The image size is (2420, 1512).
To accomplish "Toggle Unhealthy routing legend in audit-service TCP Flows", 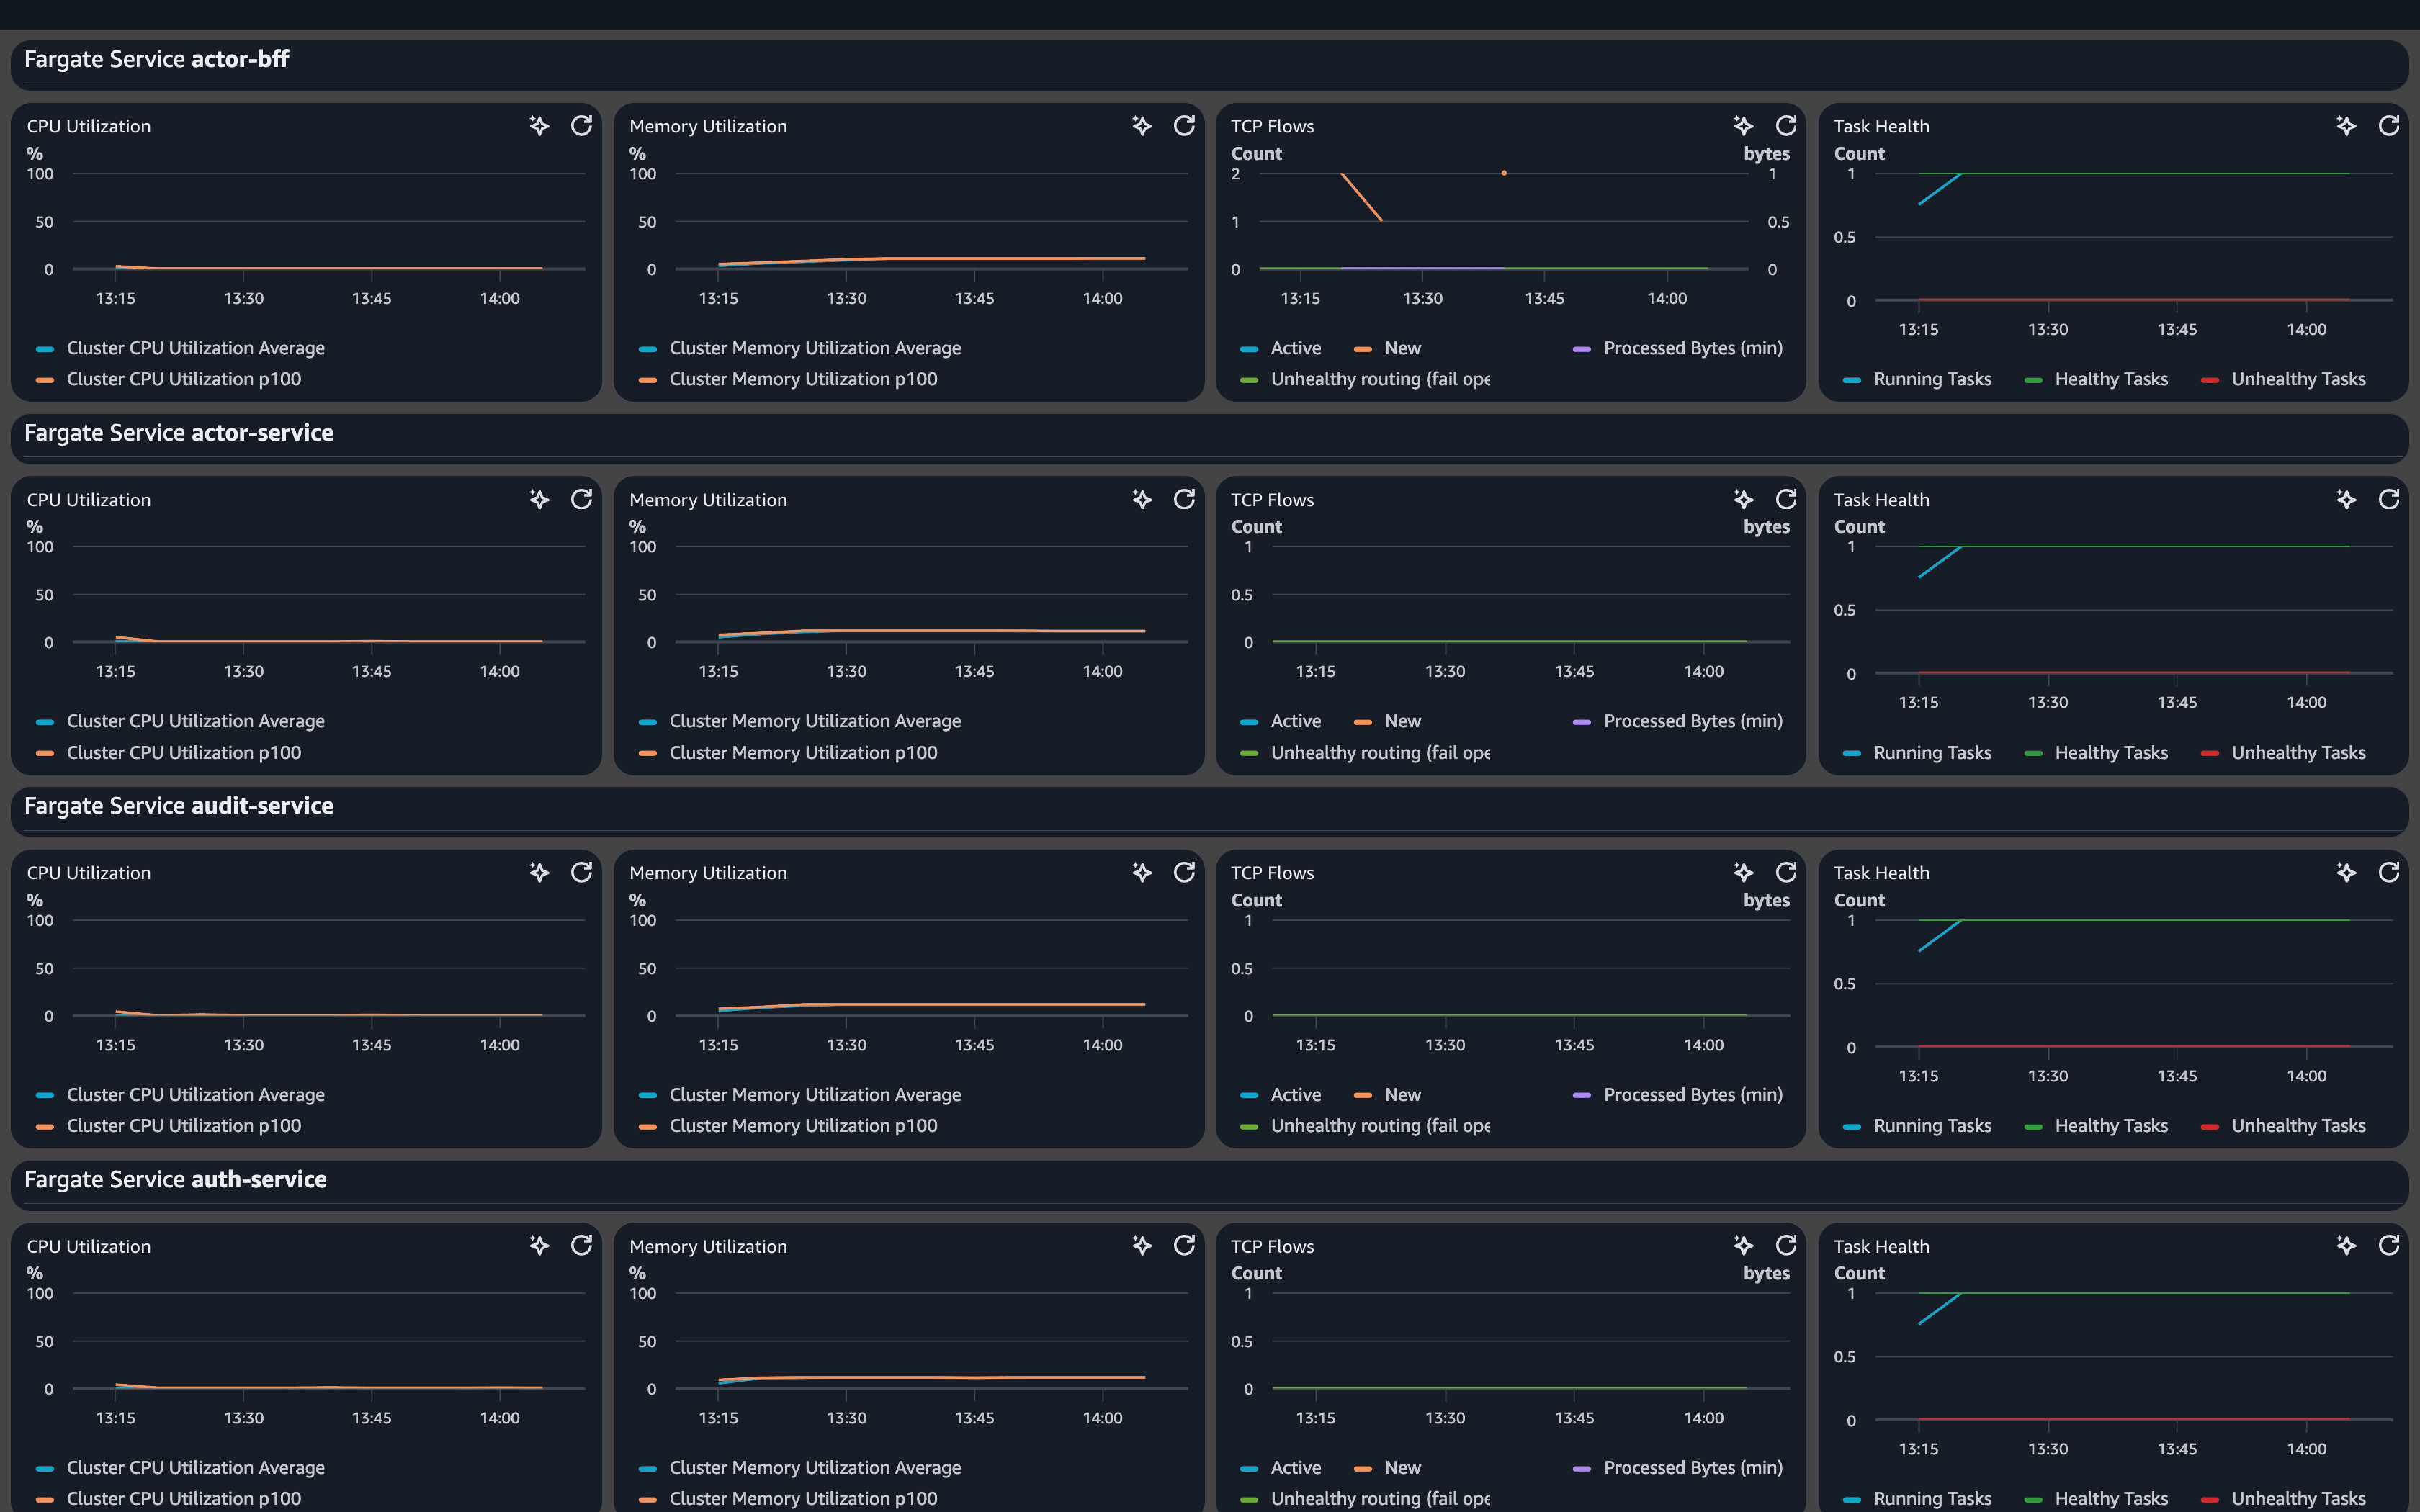I will [1365, 1126].
